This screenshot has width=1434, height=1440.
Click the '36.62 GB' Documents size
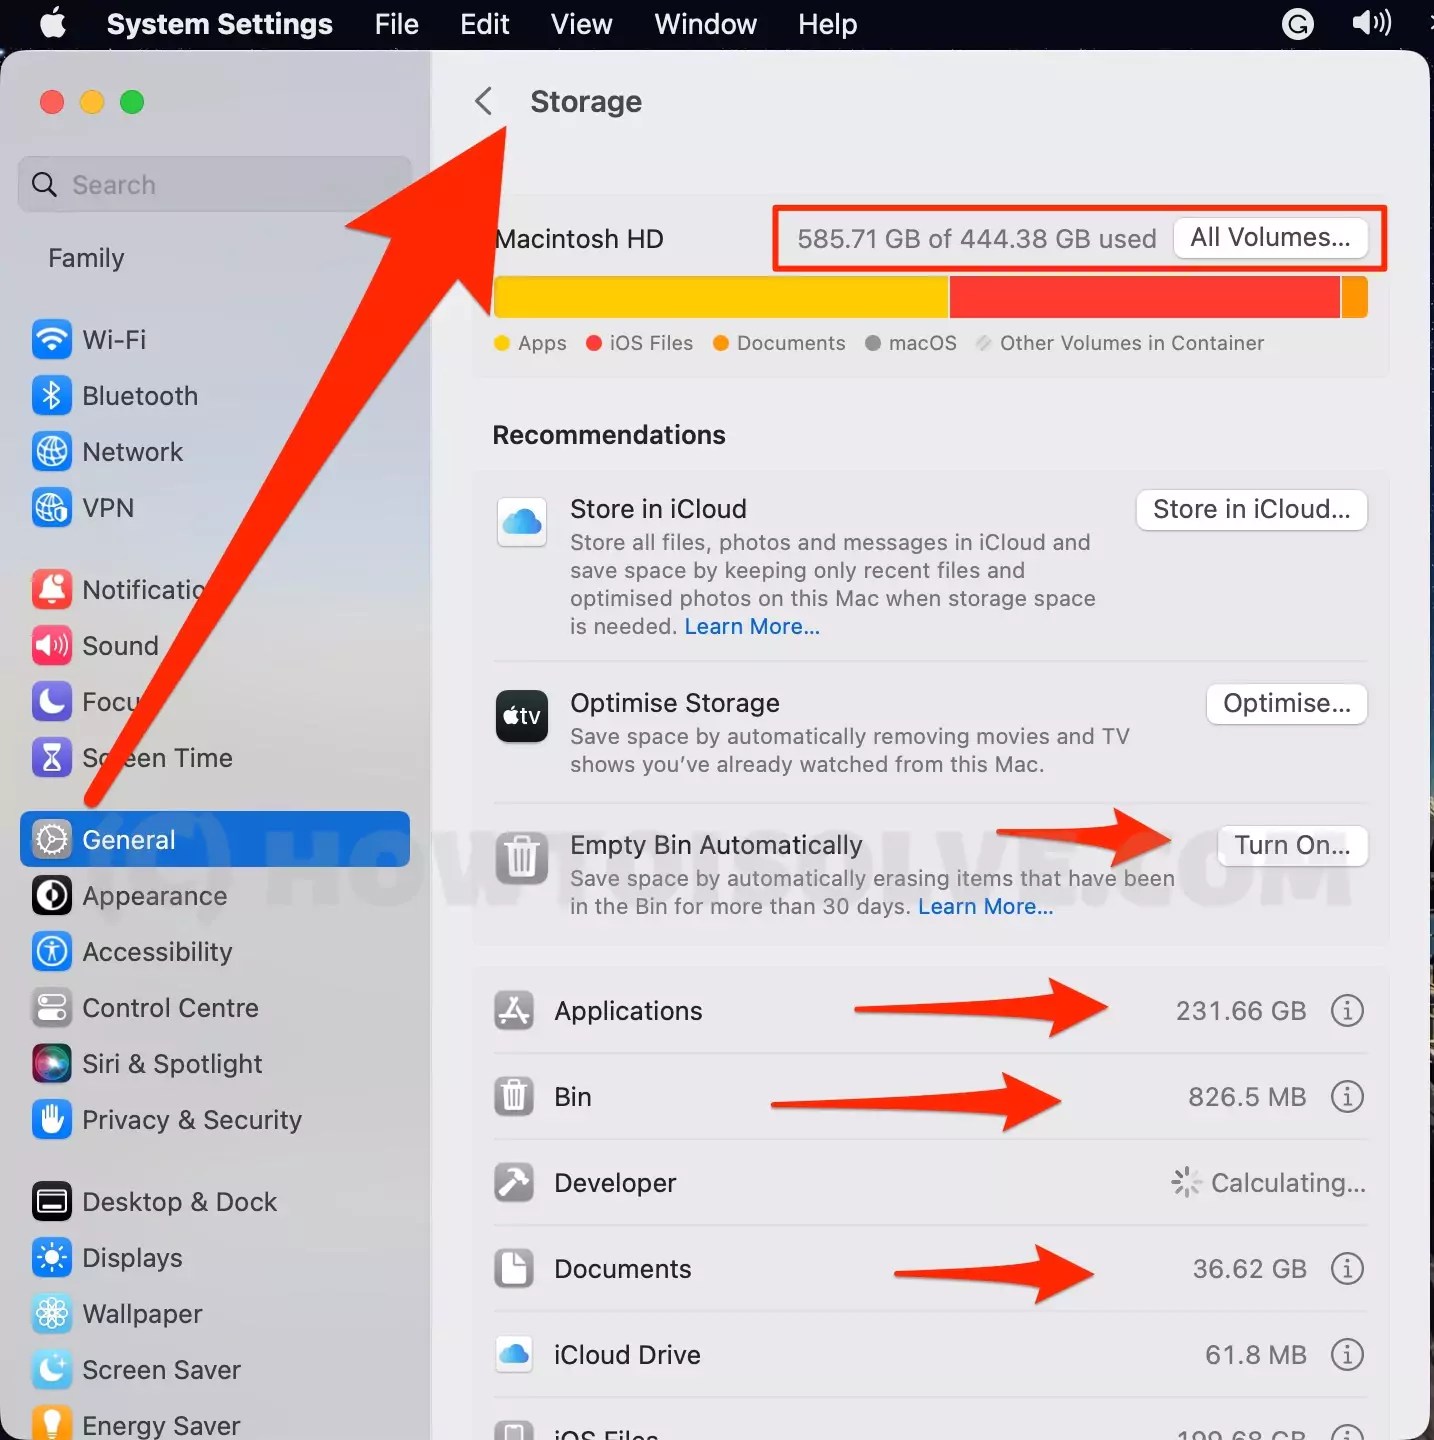1249,1269
